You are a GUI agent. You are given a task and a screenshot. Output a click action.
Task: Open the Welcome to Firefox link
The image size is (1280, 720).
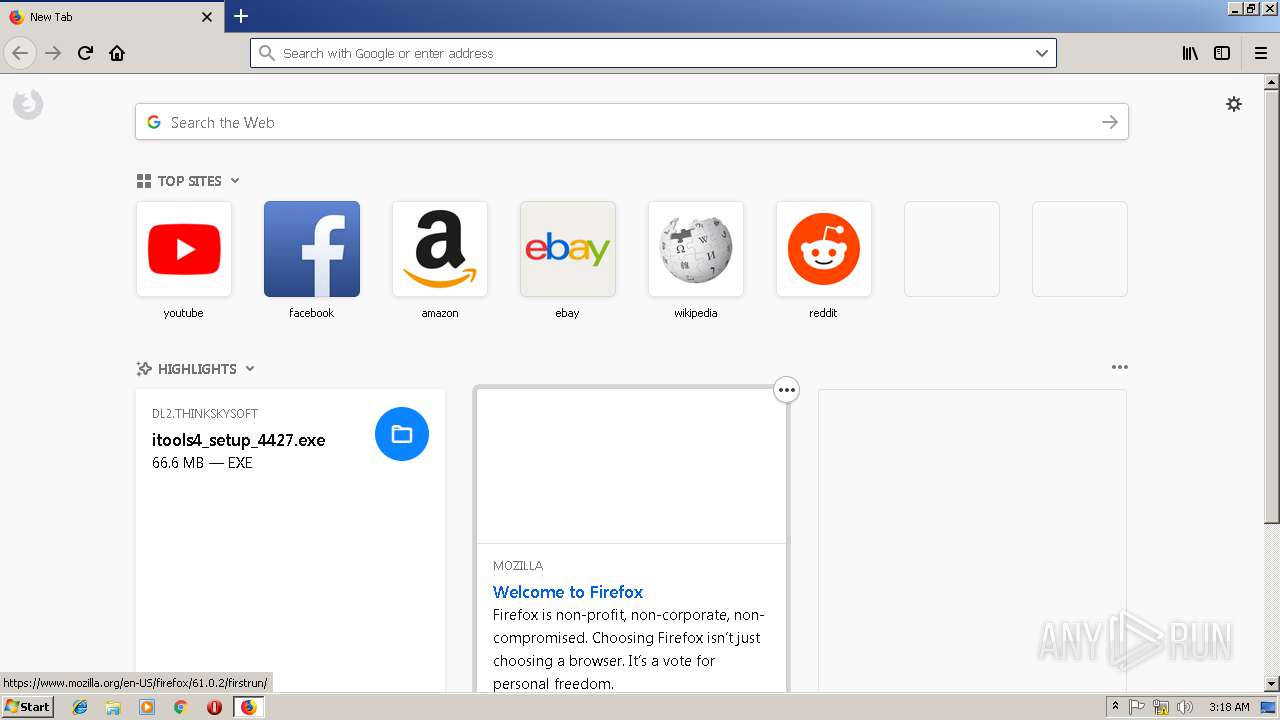(568, 592)
